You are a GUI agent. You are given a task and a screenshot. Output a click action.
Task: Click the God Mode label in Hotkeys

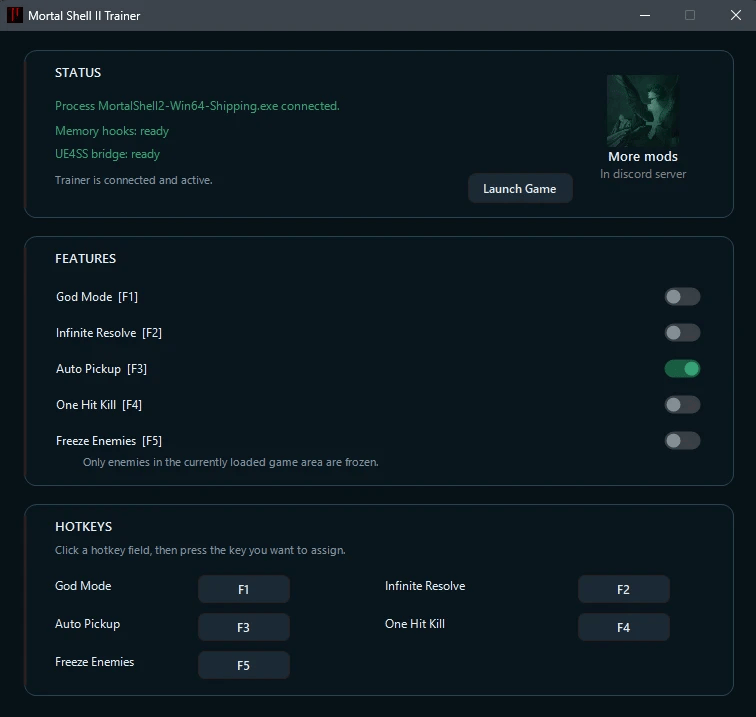pos(83,586)
